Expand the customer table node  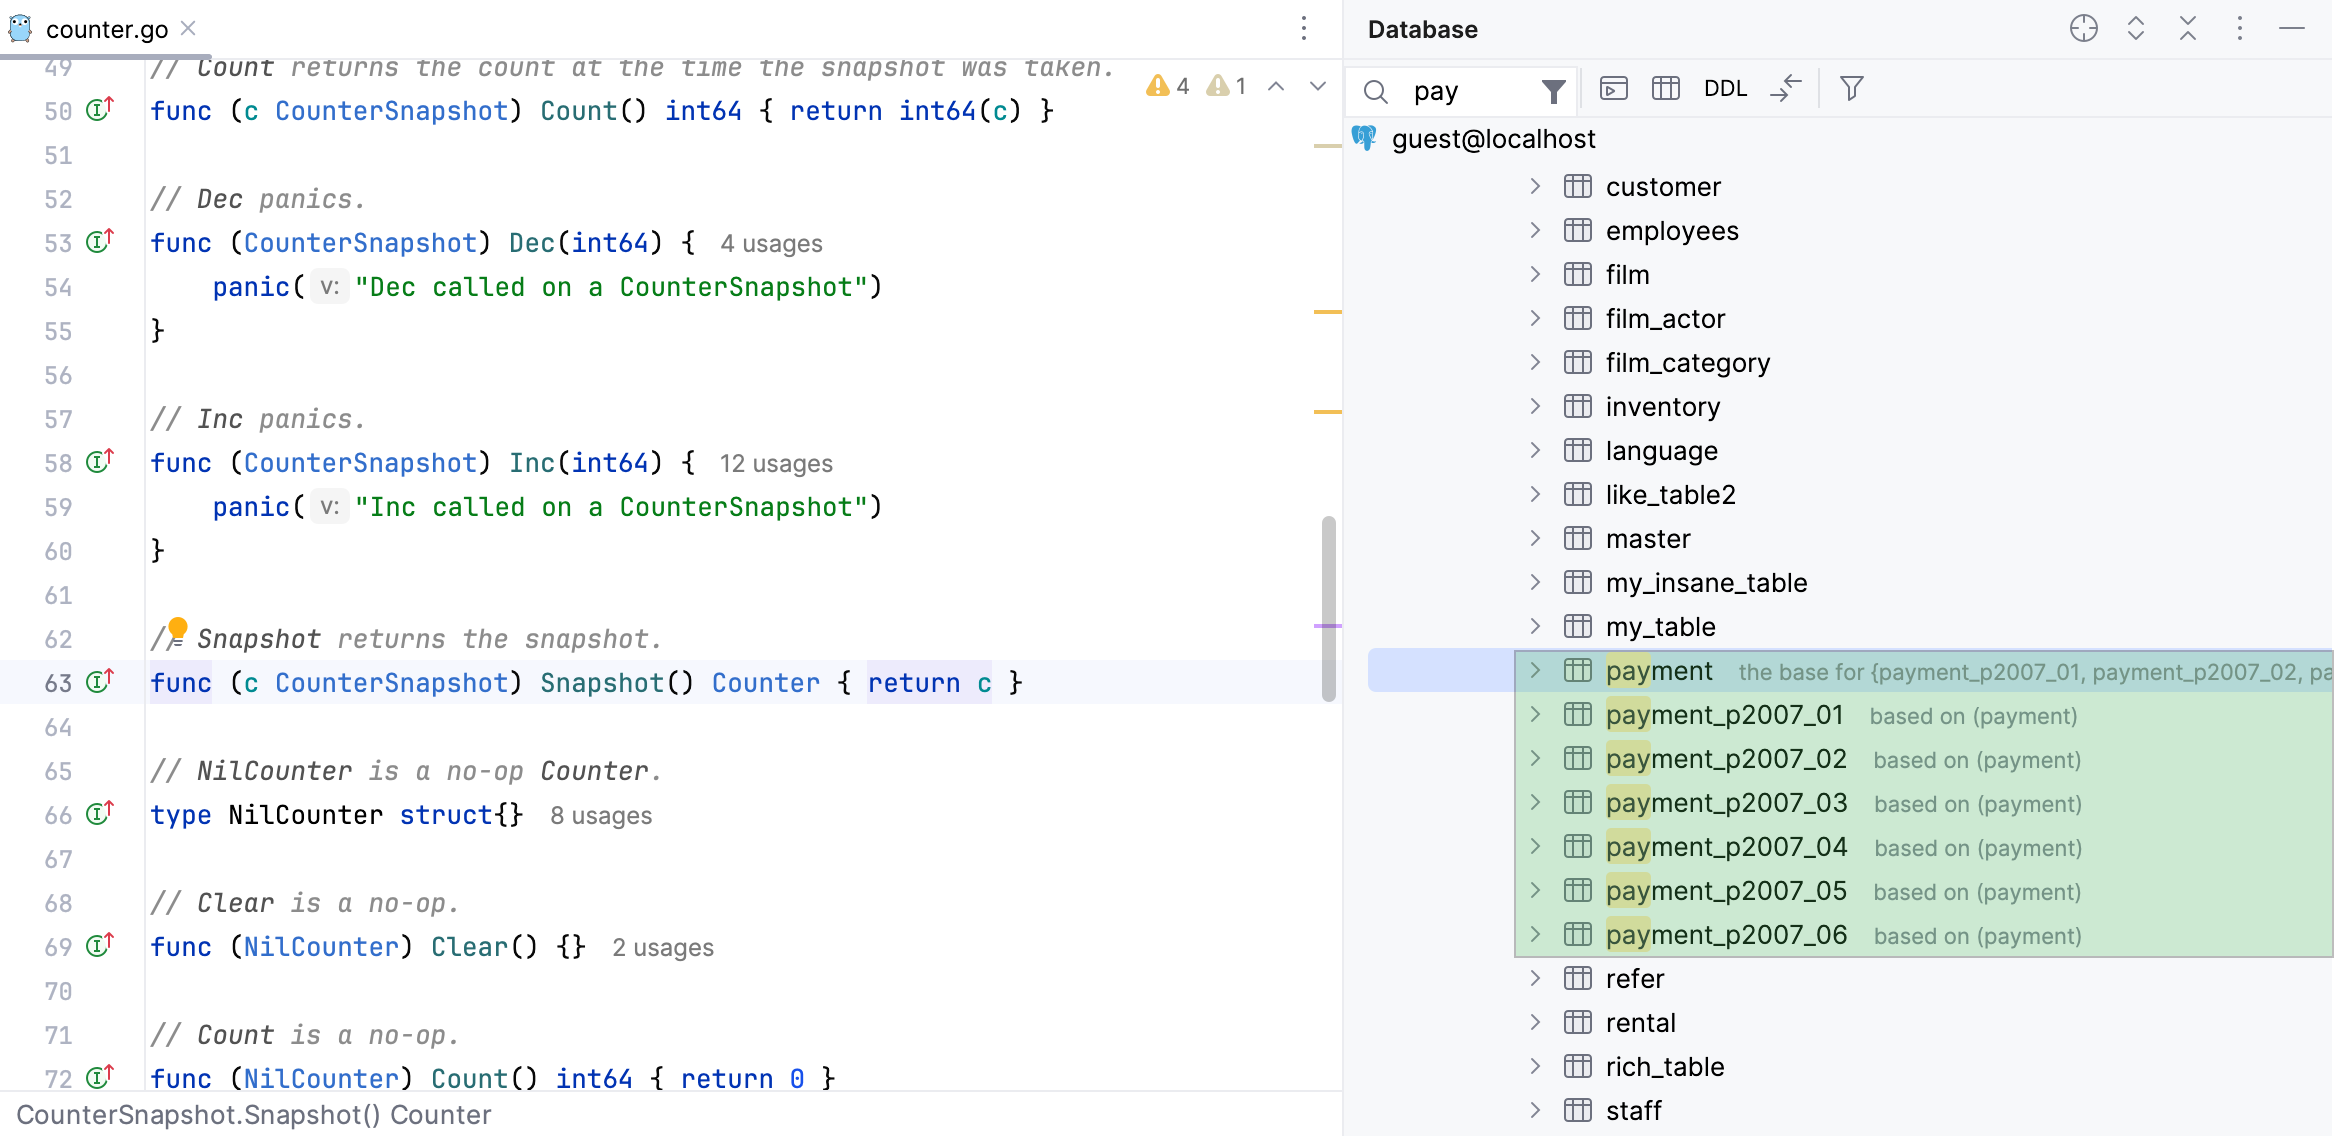point(1534,186)
